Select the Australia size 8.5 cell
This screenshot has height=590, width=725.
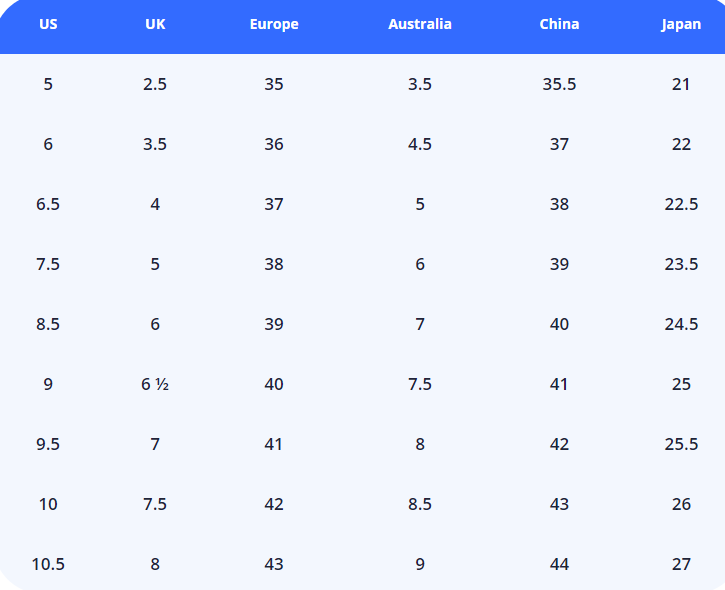click(420, 504)
